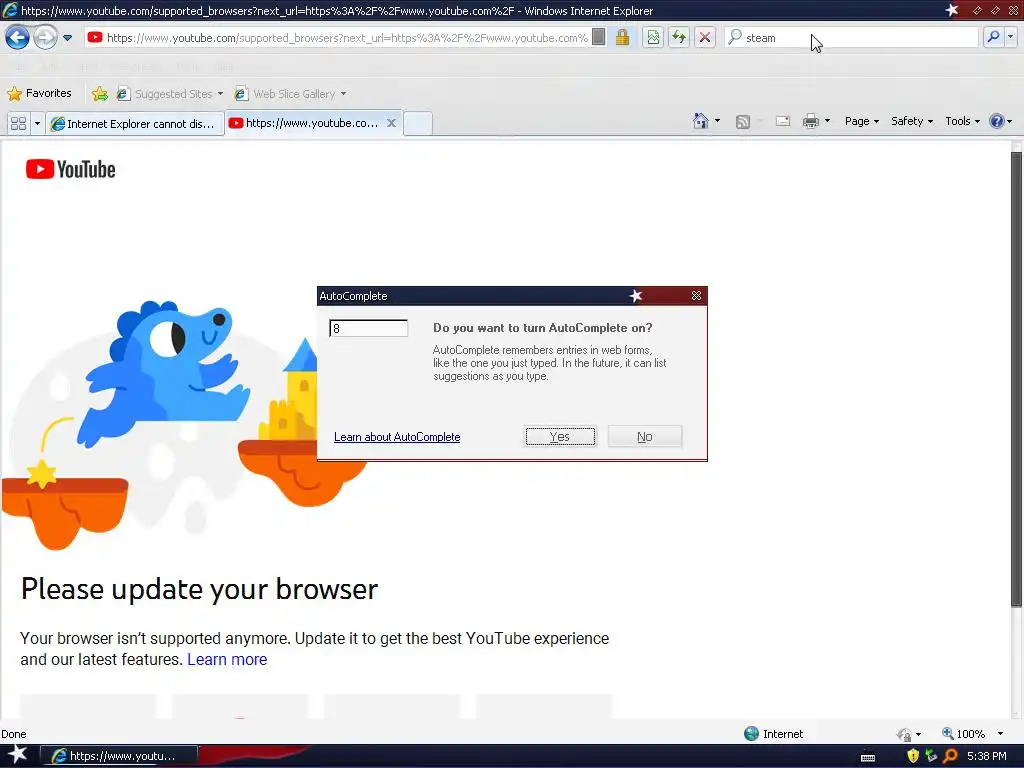Click the 5:38 PM taskbar clock

987,756
